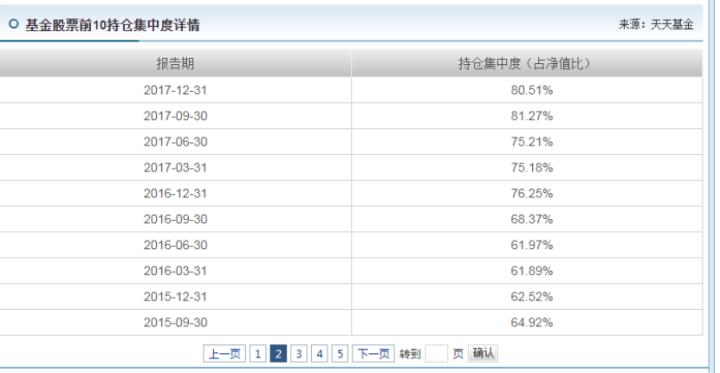The width and height of the screenshot is (720, 373).
Task: Jump to page 3
Action: (x=299, y=354)
